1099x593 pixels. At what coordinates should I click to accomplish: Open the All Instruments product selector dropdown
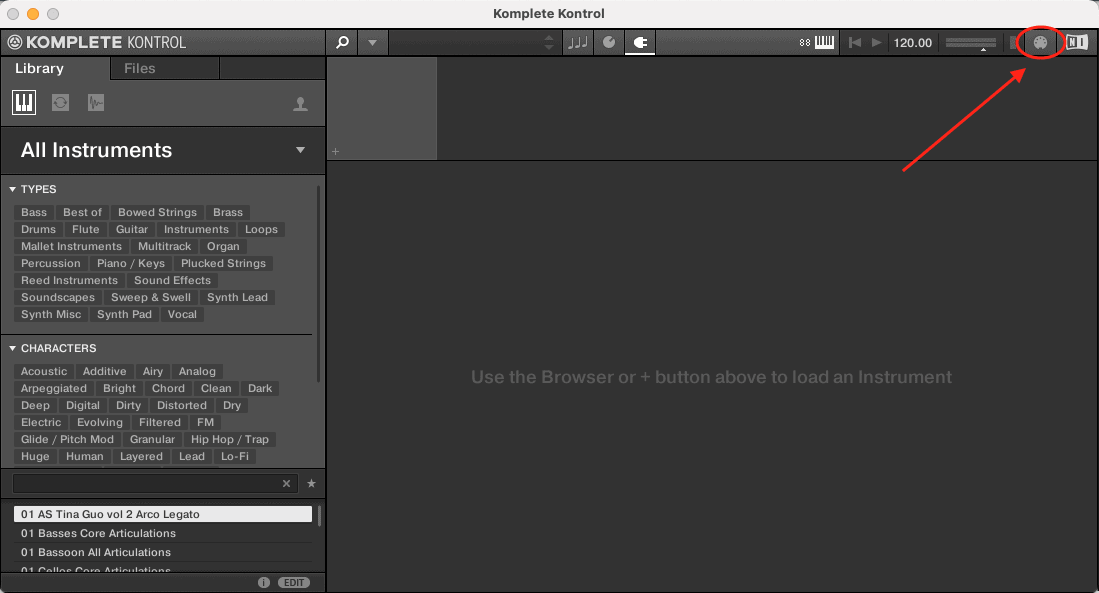tap(163, 150)
